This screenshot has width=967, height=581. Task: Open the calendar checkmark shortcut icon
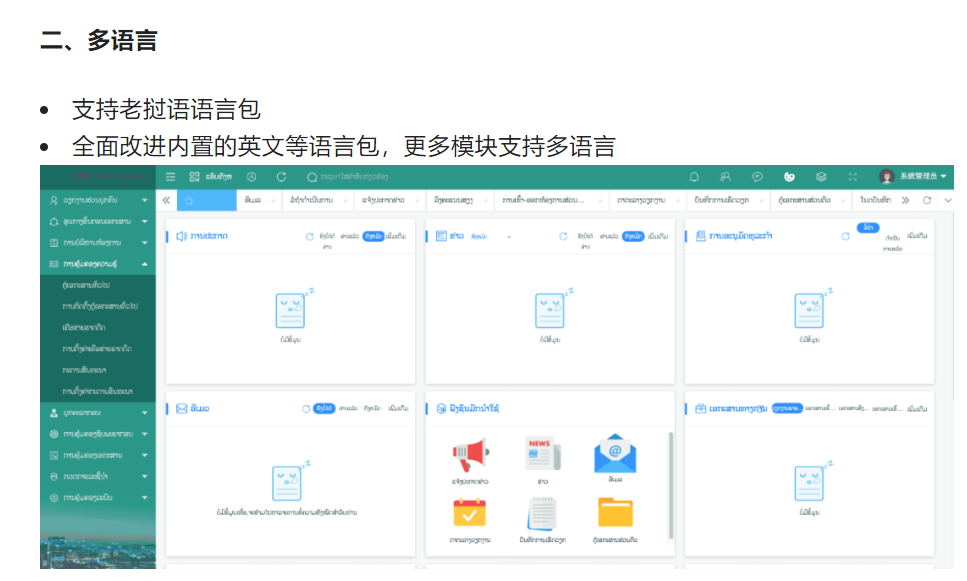[469, 512]
